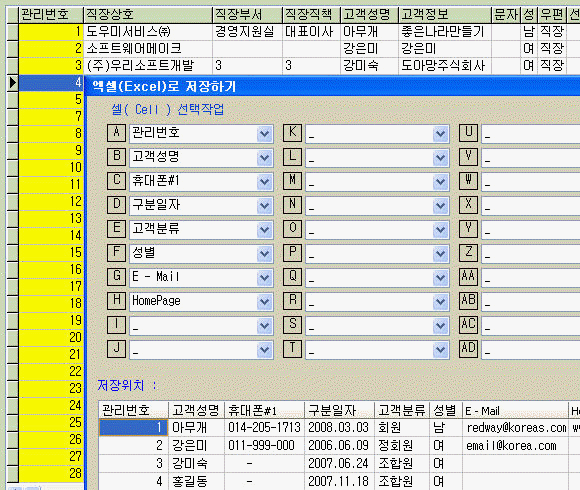Click the AD column letter button
Screen dimensions: 580x490
(468, 349)
